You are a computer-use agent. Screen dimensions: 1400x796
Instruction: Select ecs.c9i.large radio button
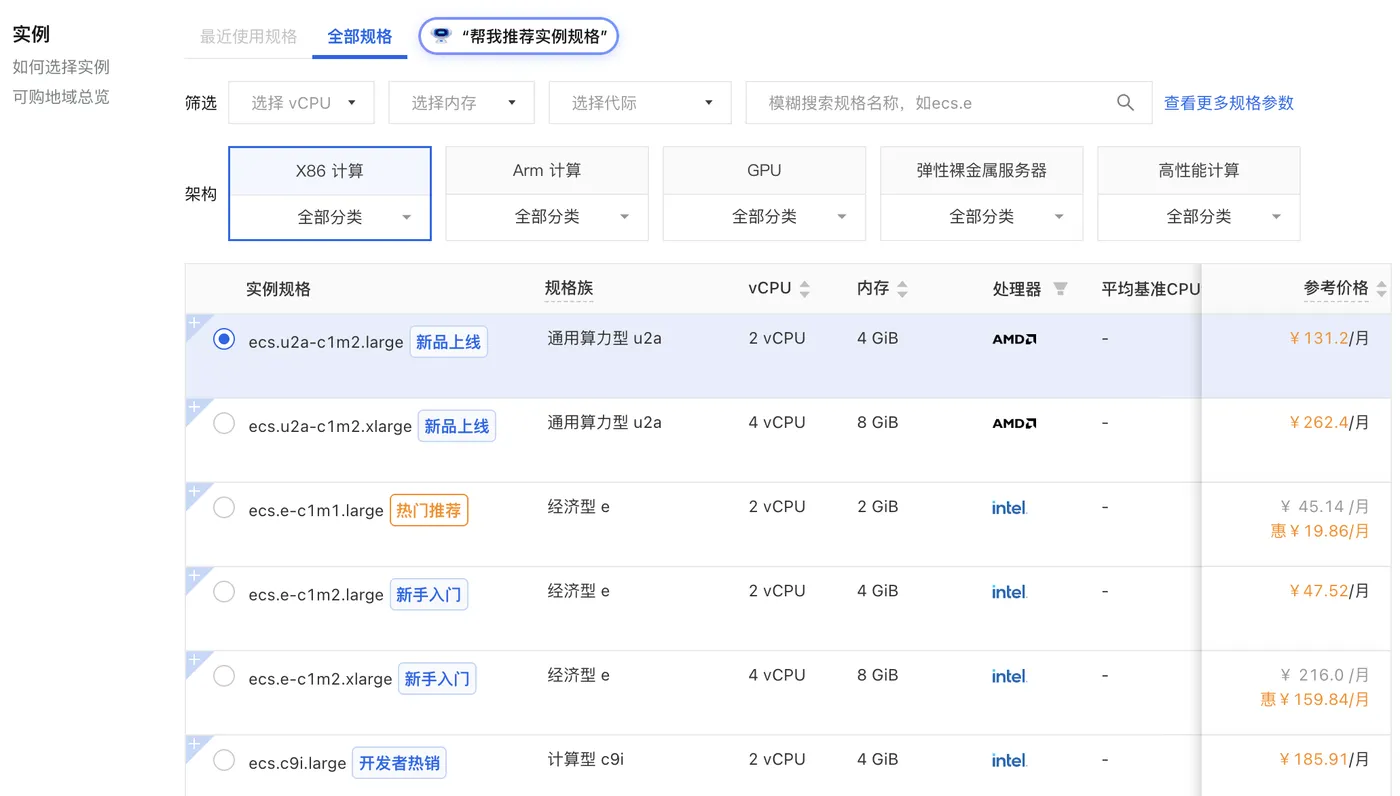[x=224, y=761]
